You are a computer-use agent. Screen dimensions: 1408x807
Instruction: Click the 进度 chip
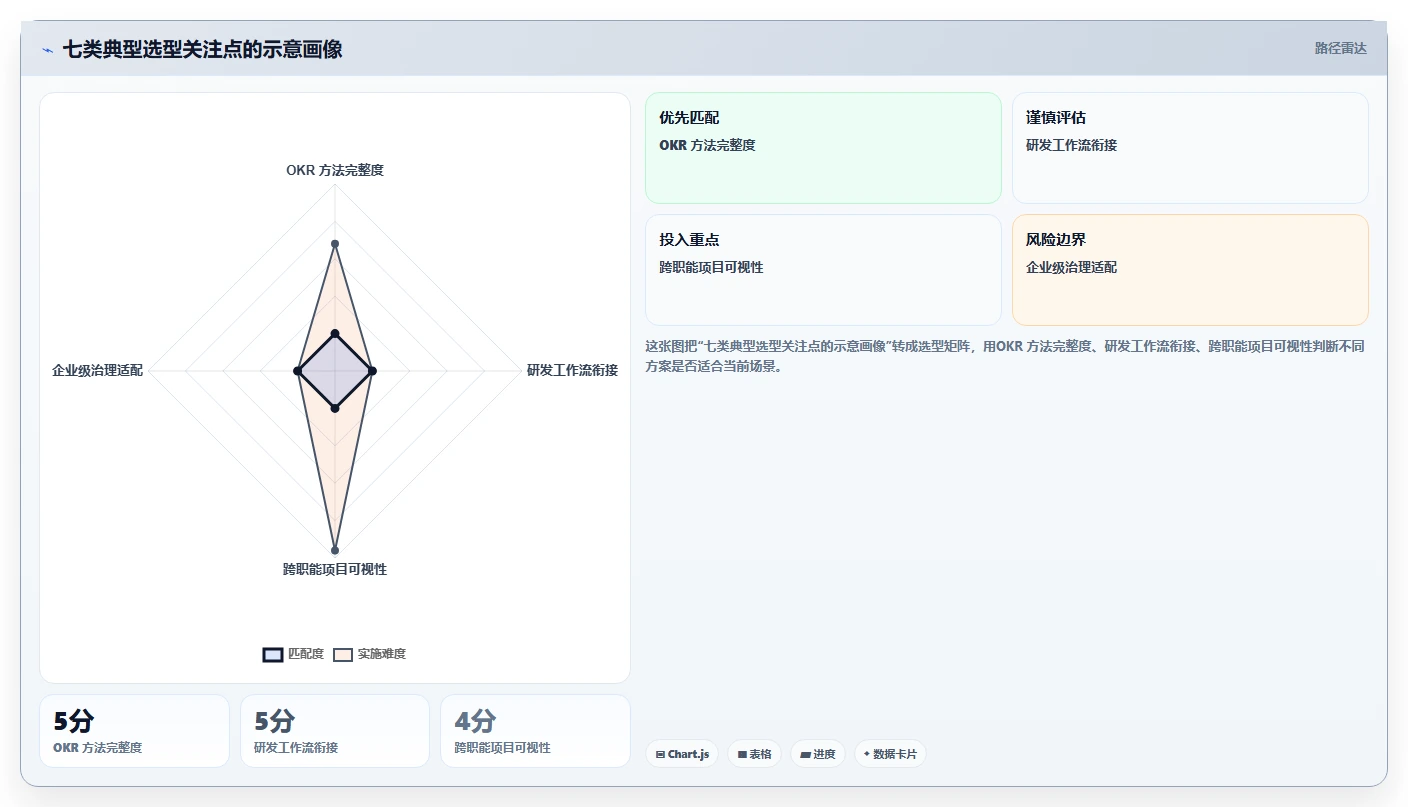817,754
